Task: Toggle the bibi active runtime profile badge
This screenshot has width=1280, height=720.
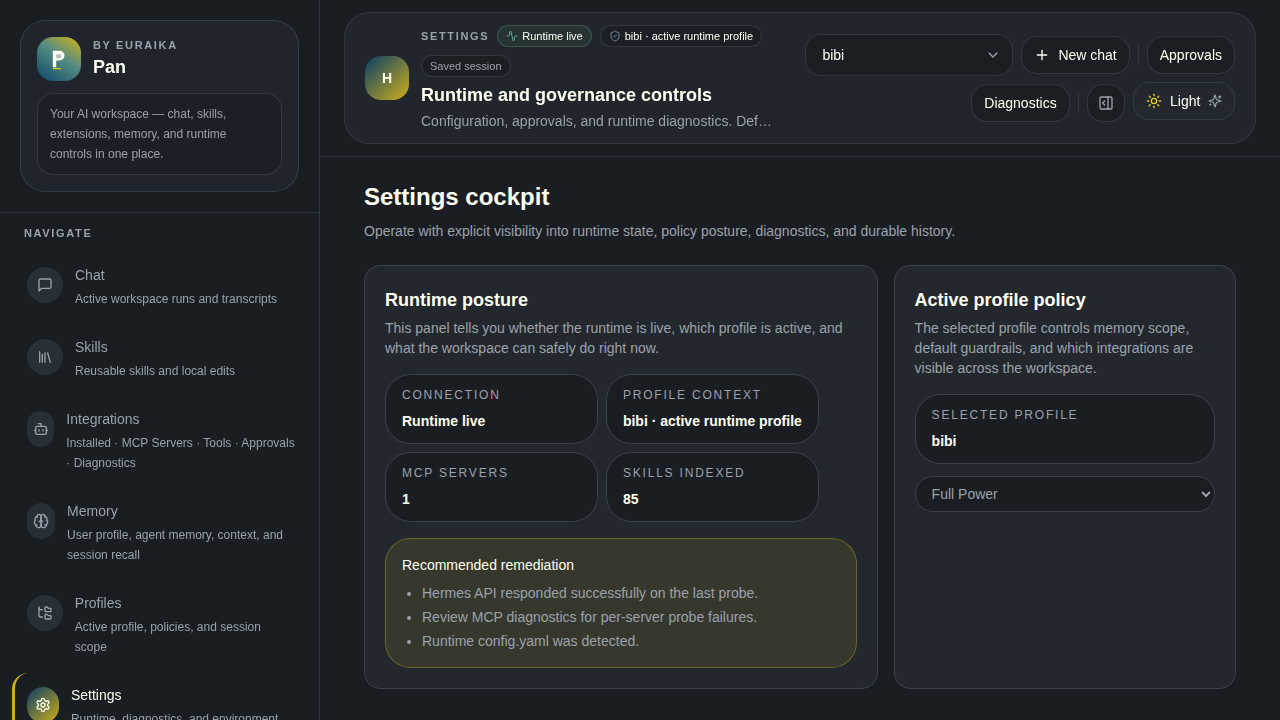Action: click(681, 35)
